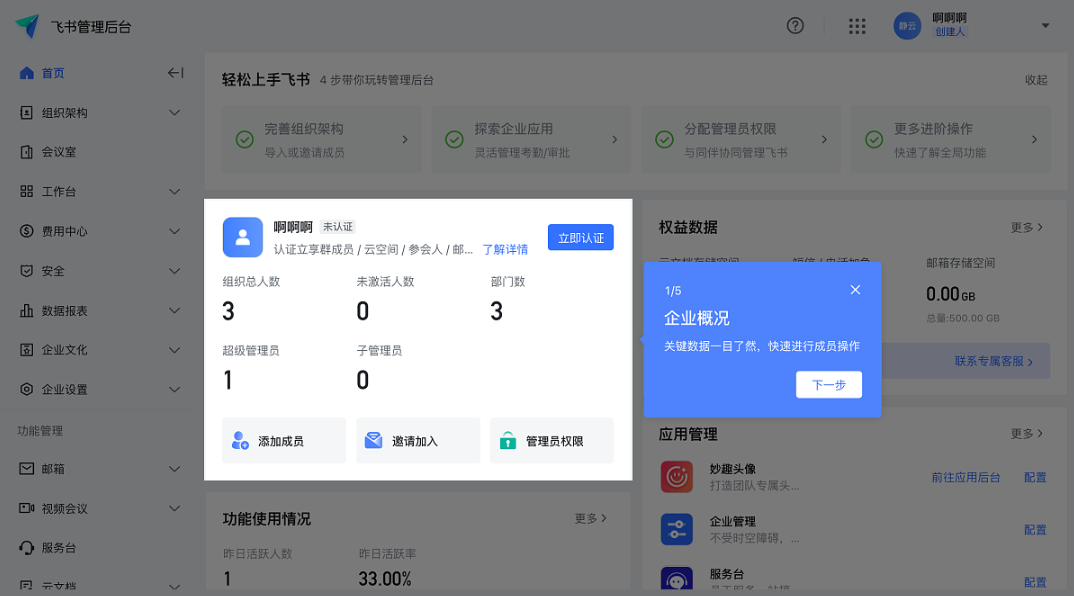The height and width of the screenshot is (596, 1074).
Task: Click 邀请加入 quick action
Action: (418, 440)
